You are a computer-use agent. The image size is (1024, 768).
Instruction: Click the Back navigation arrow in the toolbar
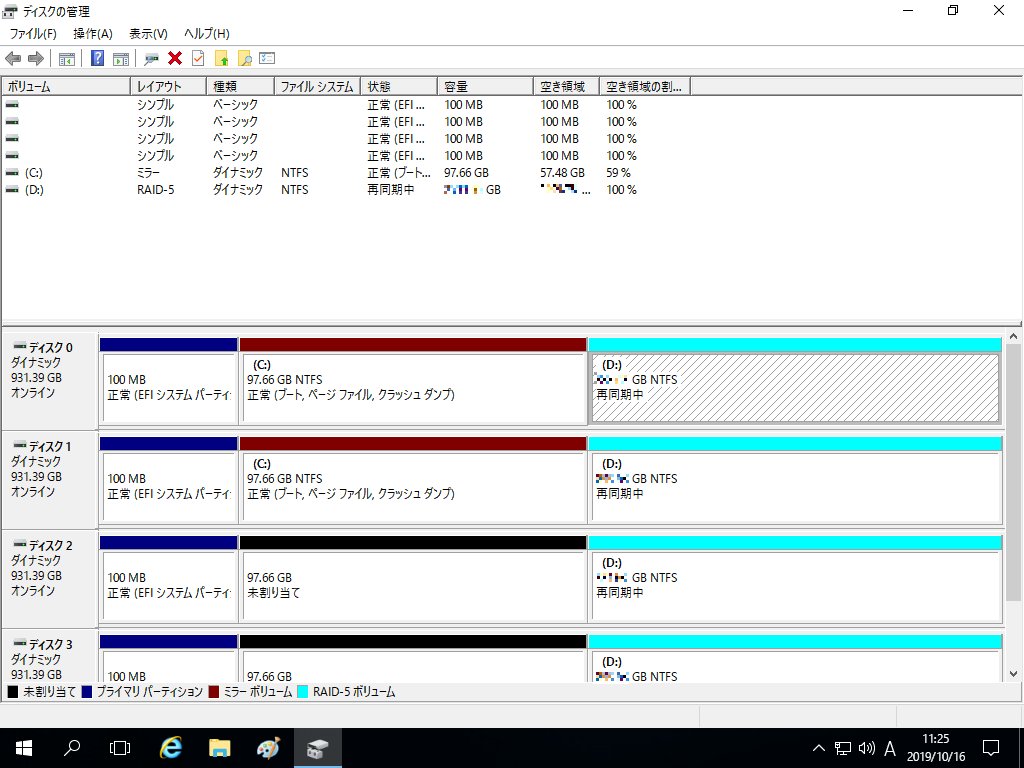tap(13, 58)
